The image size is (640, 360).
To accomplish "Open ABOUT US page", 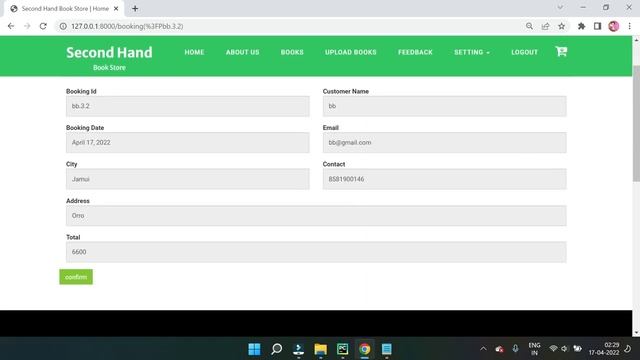I will (242, 52).
